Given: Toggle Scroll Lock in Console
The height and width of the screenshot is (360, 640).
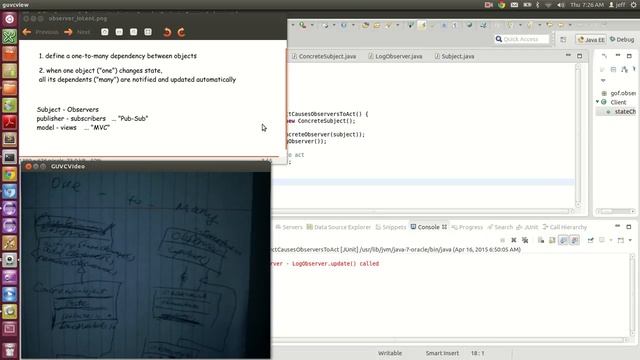Looking at the screenshot, I should click(552, 240).
